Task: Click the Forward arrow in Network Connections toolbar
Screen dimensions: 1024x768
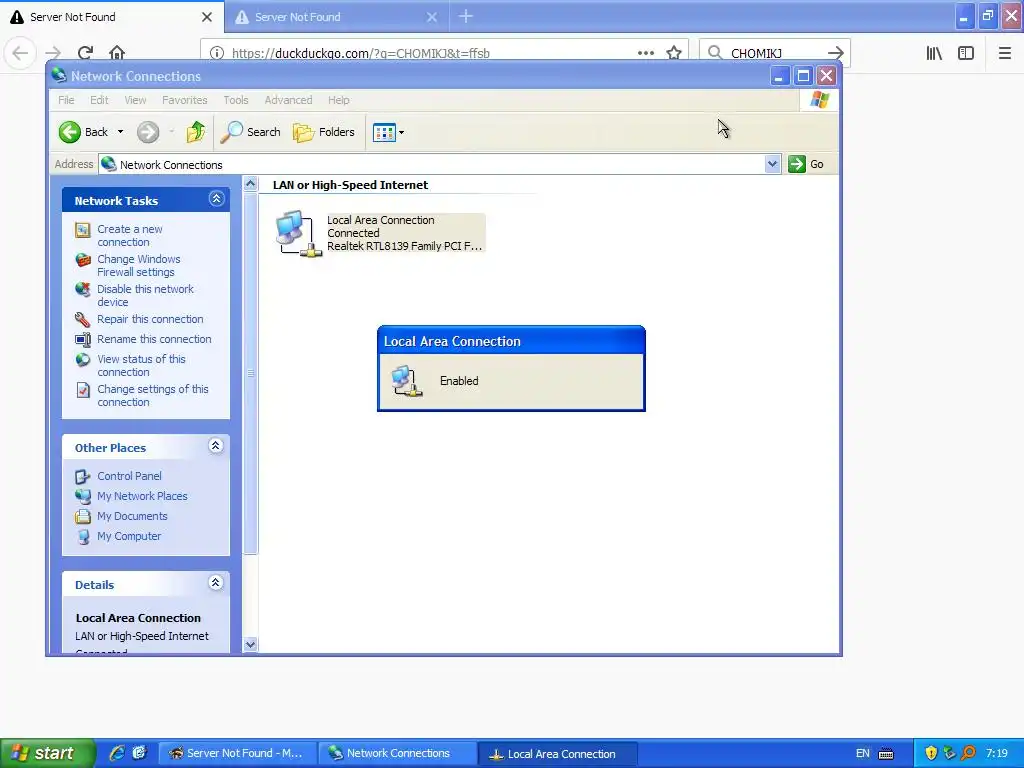Action: click(x=148, y=132)
